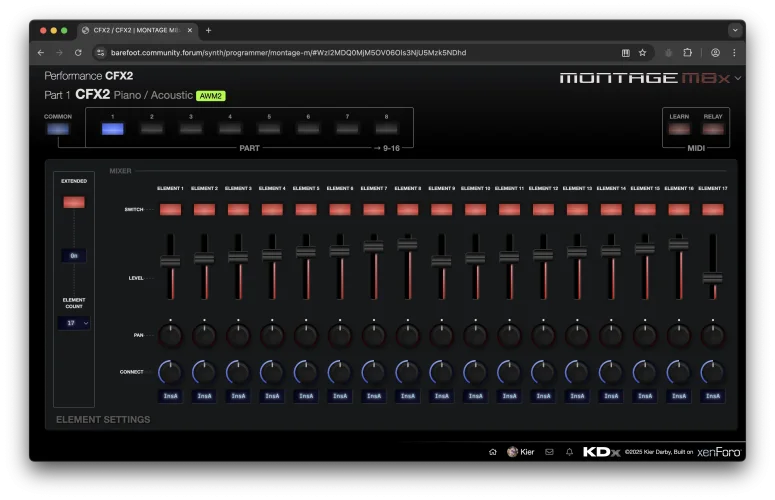Select Part 7 button
The height and width of the screenshot is (500, 775).
click(347, 129)
